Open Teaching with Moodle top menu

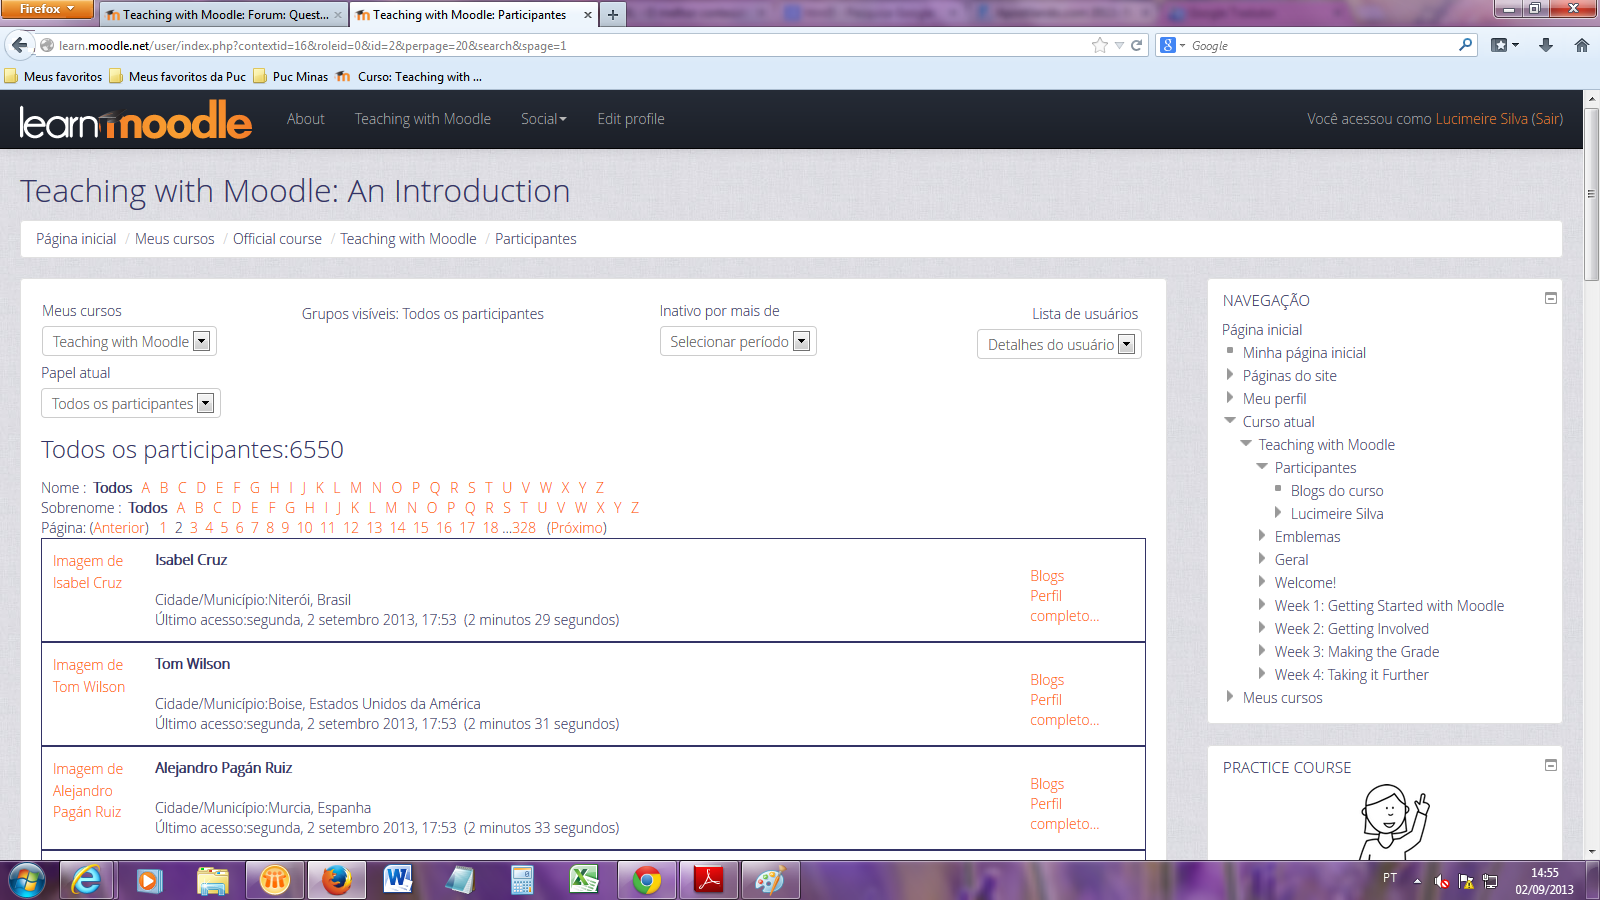pos(422,119)
